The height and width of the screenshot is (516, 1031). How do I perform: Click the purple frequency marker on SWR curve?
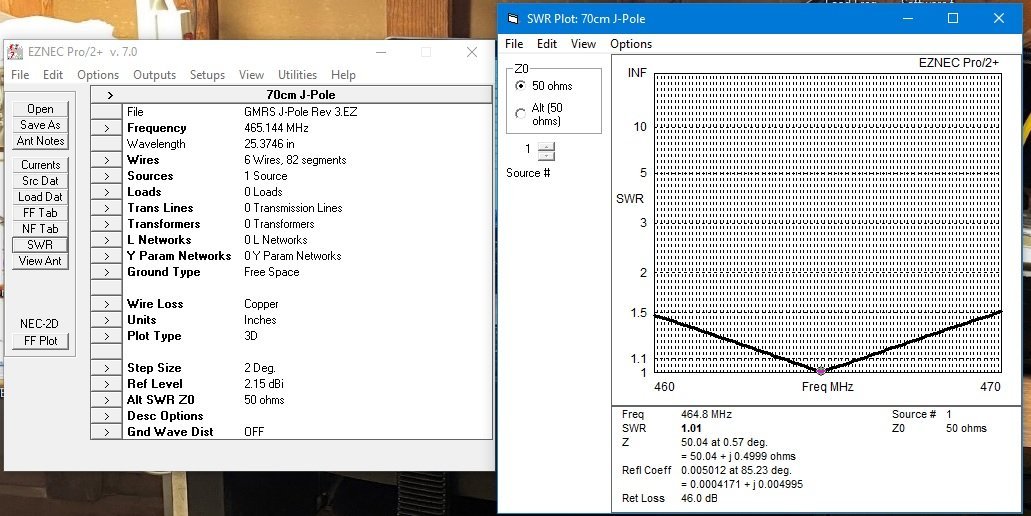coord(822,371)
